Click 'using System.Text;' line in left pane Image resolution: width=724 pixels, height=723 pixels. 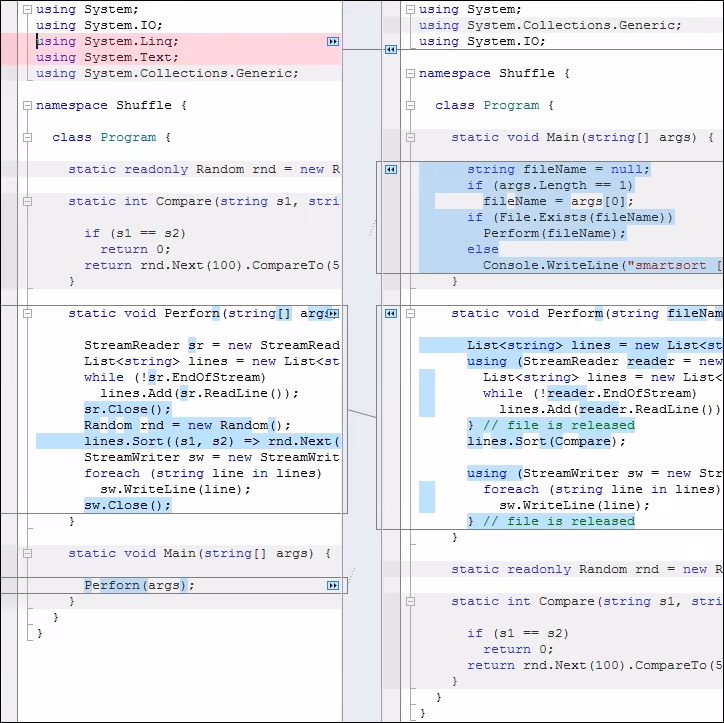107,57
